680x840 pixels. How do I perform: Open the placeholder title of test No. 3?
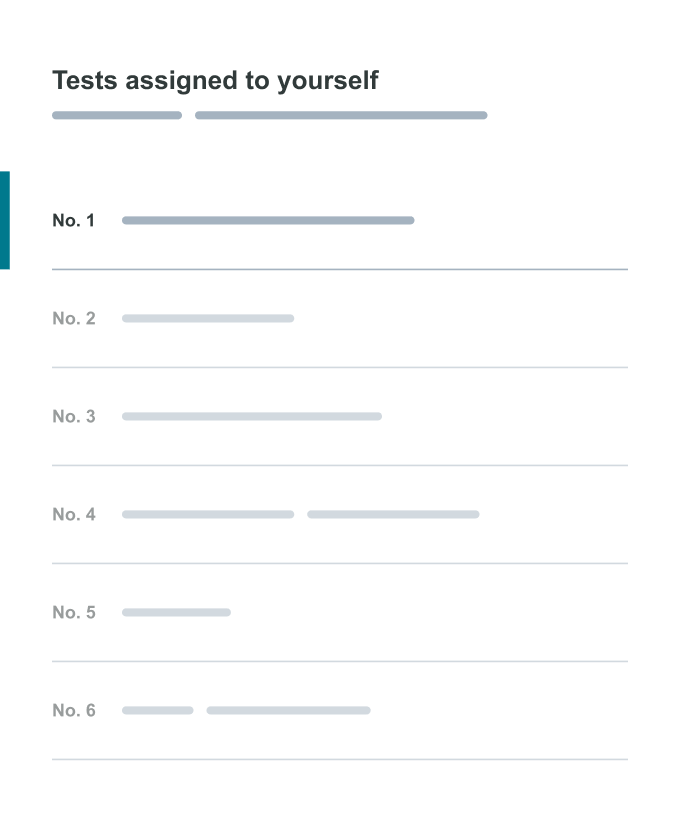pos(252,416)
